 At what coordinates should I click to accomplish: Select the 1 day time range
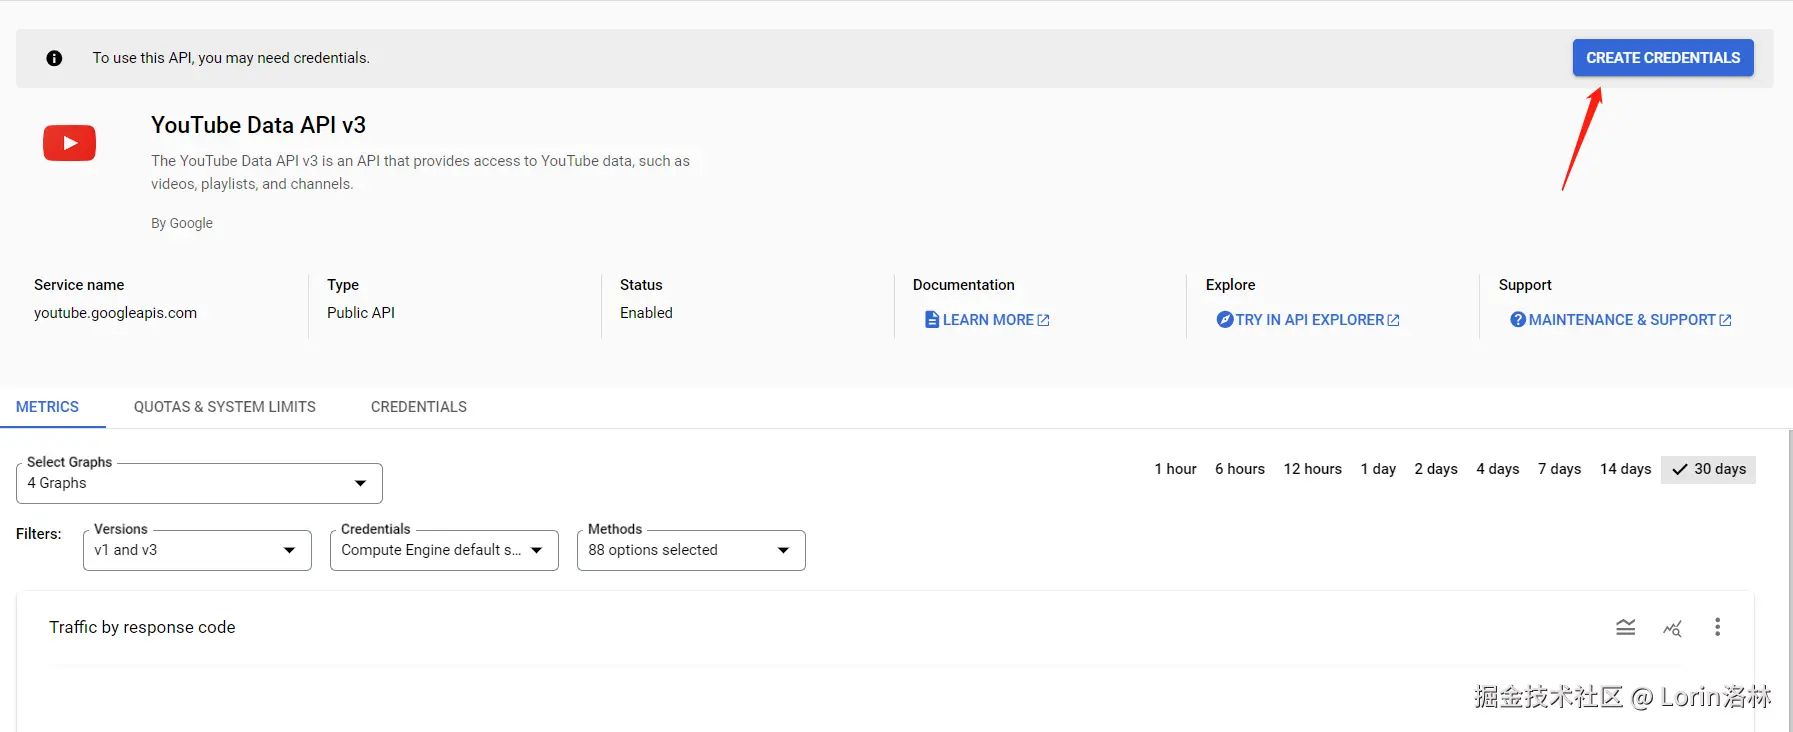coord(1378,469)
